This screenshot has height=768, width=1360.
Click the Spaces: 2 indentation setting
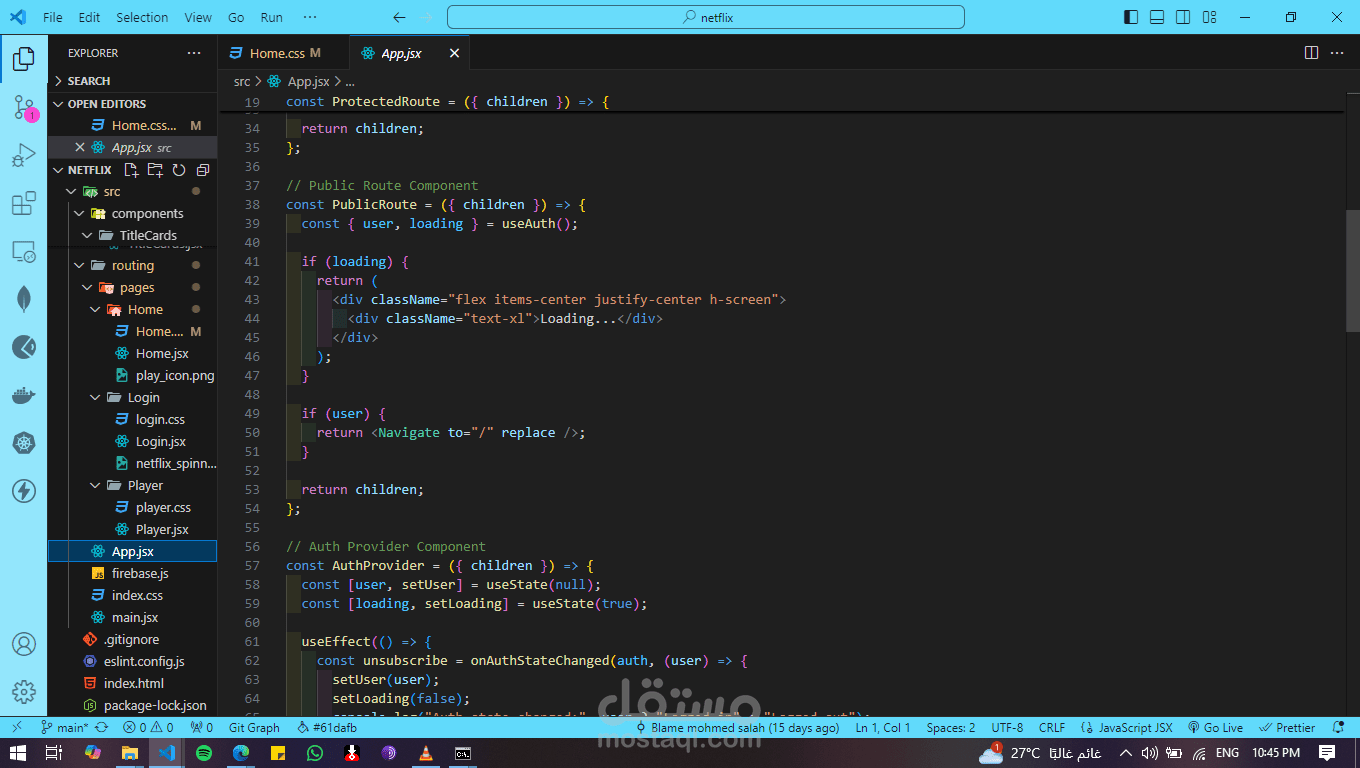951,728
